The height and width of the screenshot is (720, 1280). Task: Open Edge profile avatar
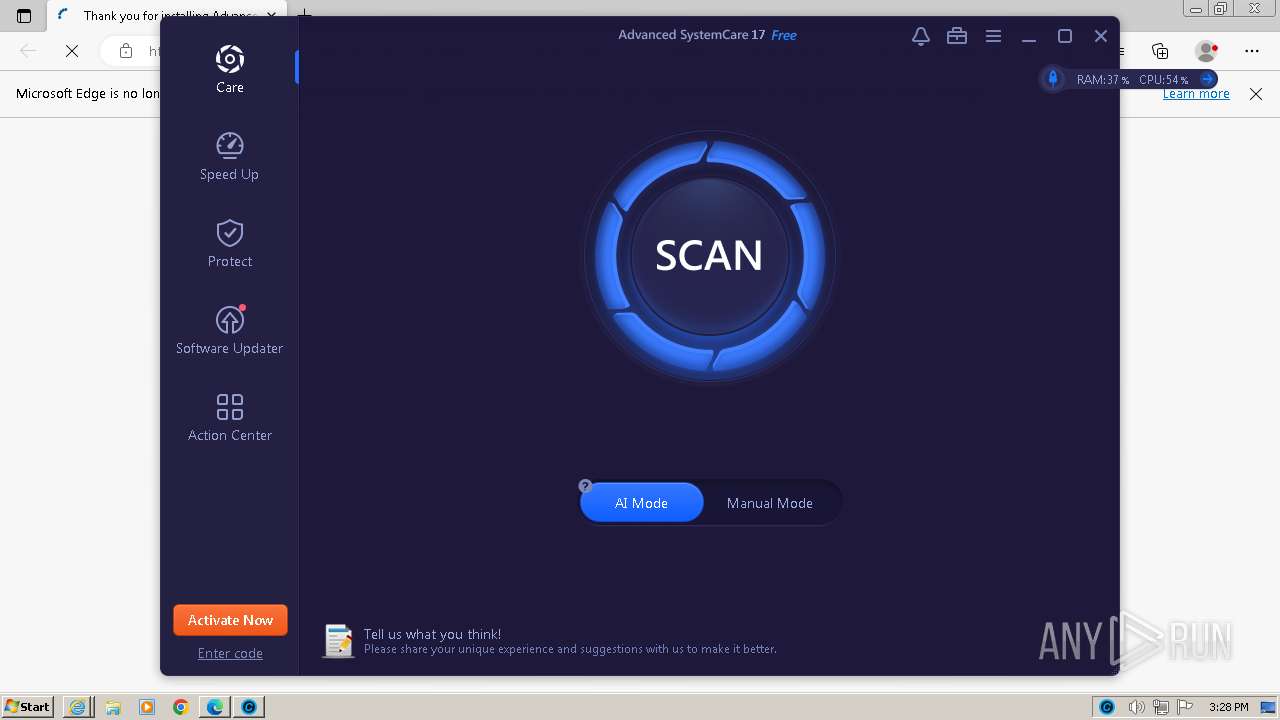coord(1207,51)
